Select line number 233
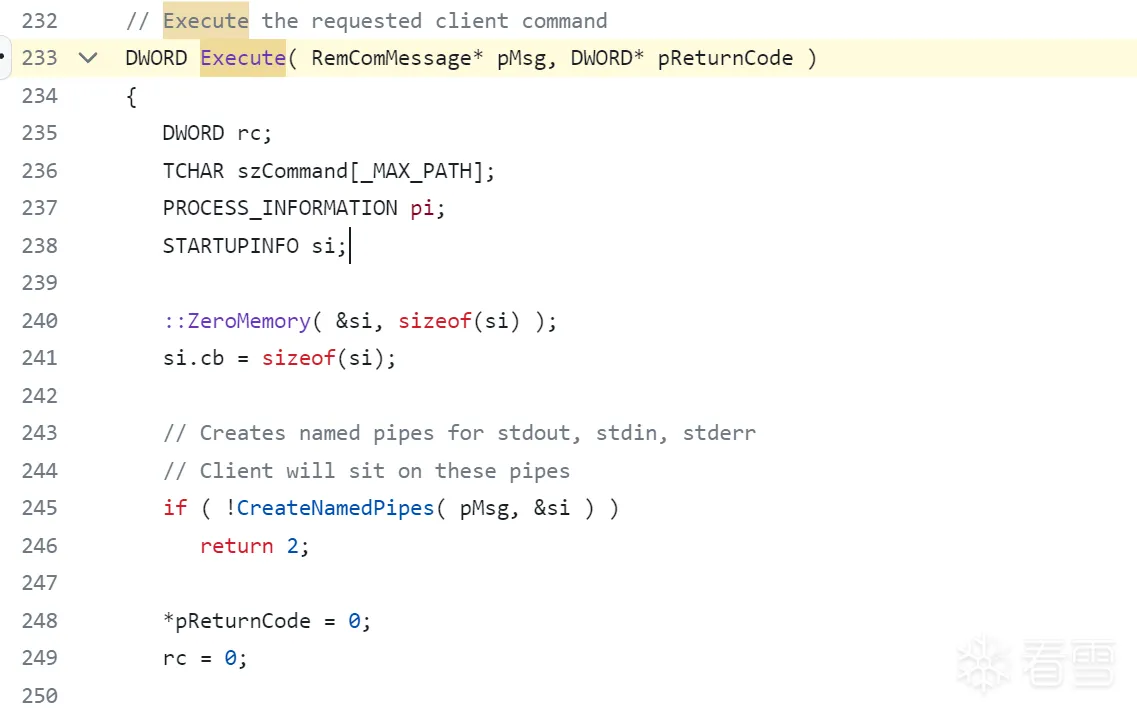1137x718 pixels. pyautogui.click(x=39, y=57)
